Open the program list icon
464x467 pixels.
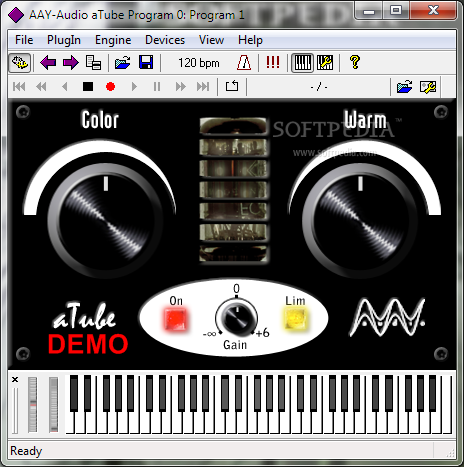point(93,63)
